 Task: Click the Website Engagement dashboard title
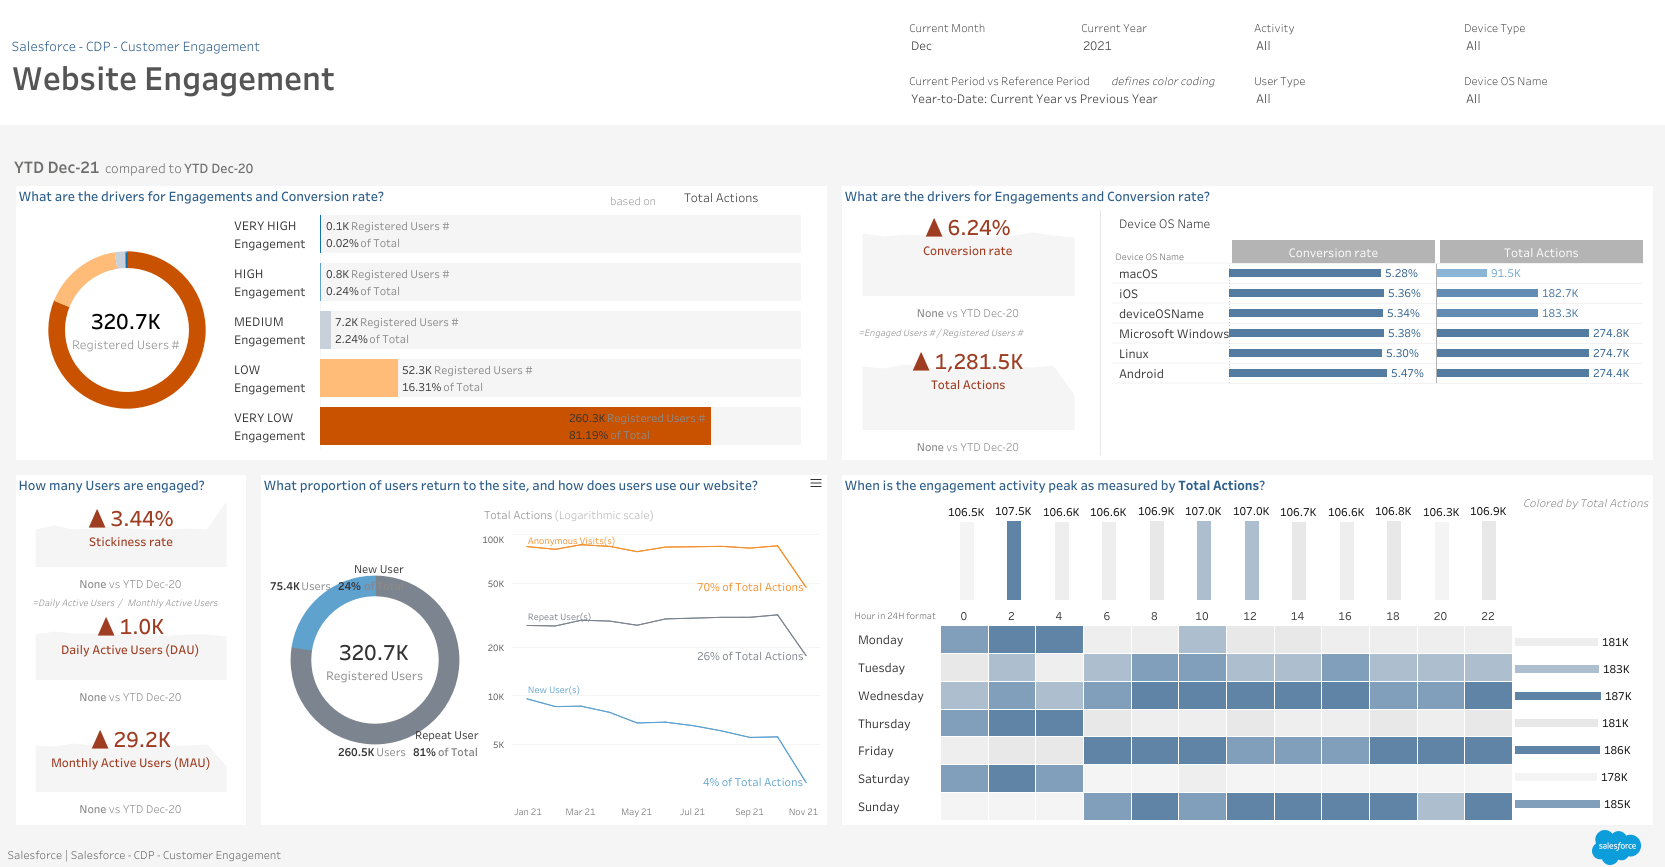click(173, 79)
